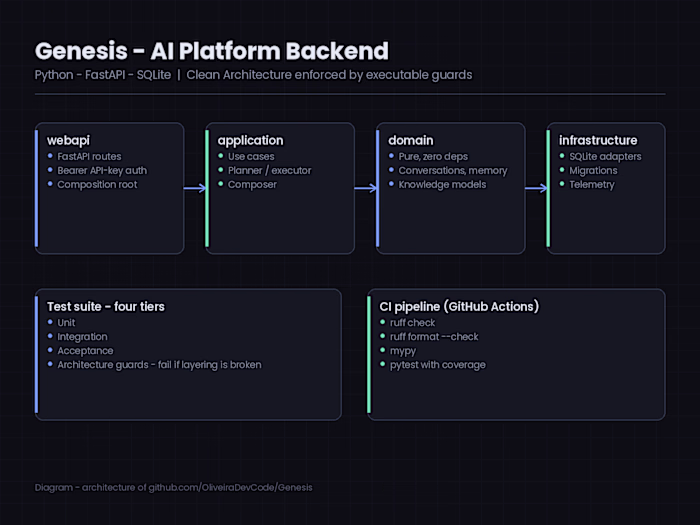700x525 pixels.
Task: Click the 'CI pipeline (GitHub Actions)' heading
Action: [459, 307]
